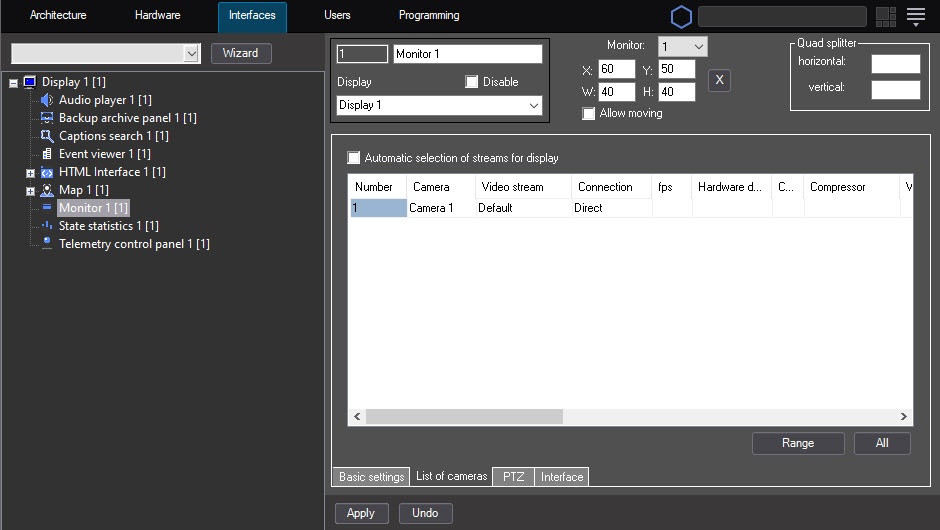This screenshot has width=940, height=530.
Task: Click the Audio player 1 speaker icon
Action: (46, 100)
